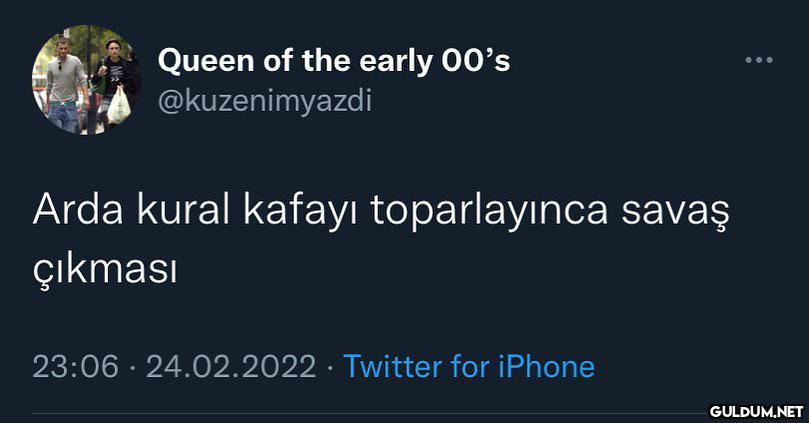Click the round profile avatar photo
The height and width of the screenshot is (423, 809).
click(87, 80)
